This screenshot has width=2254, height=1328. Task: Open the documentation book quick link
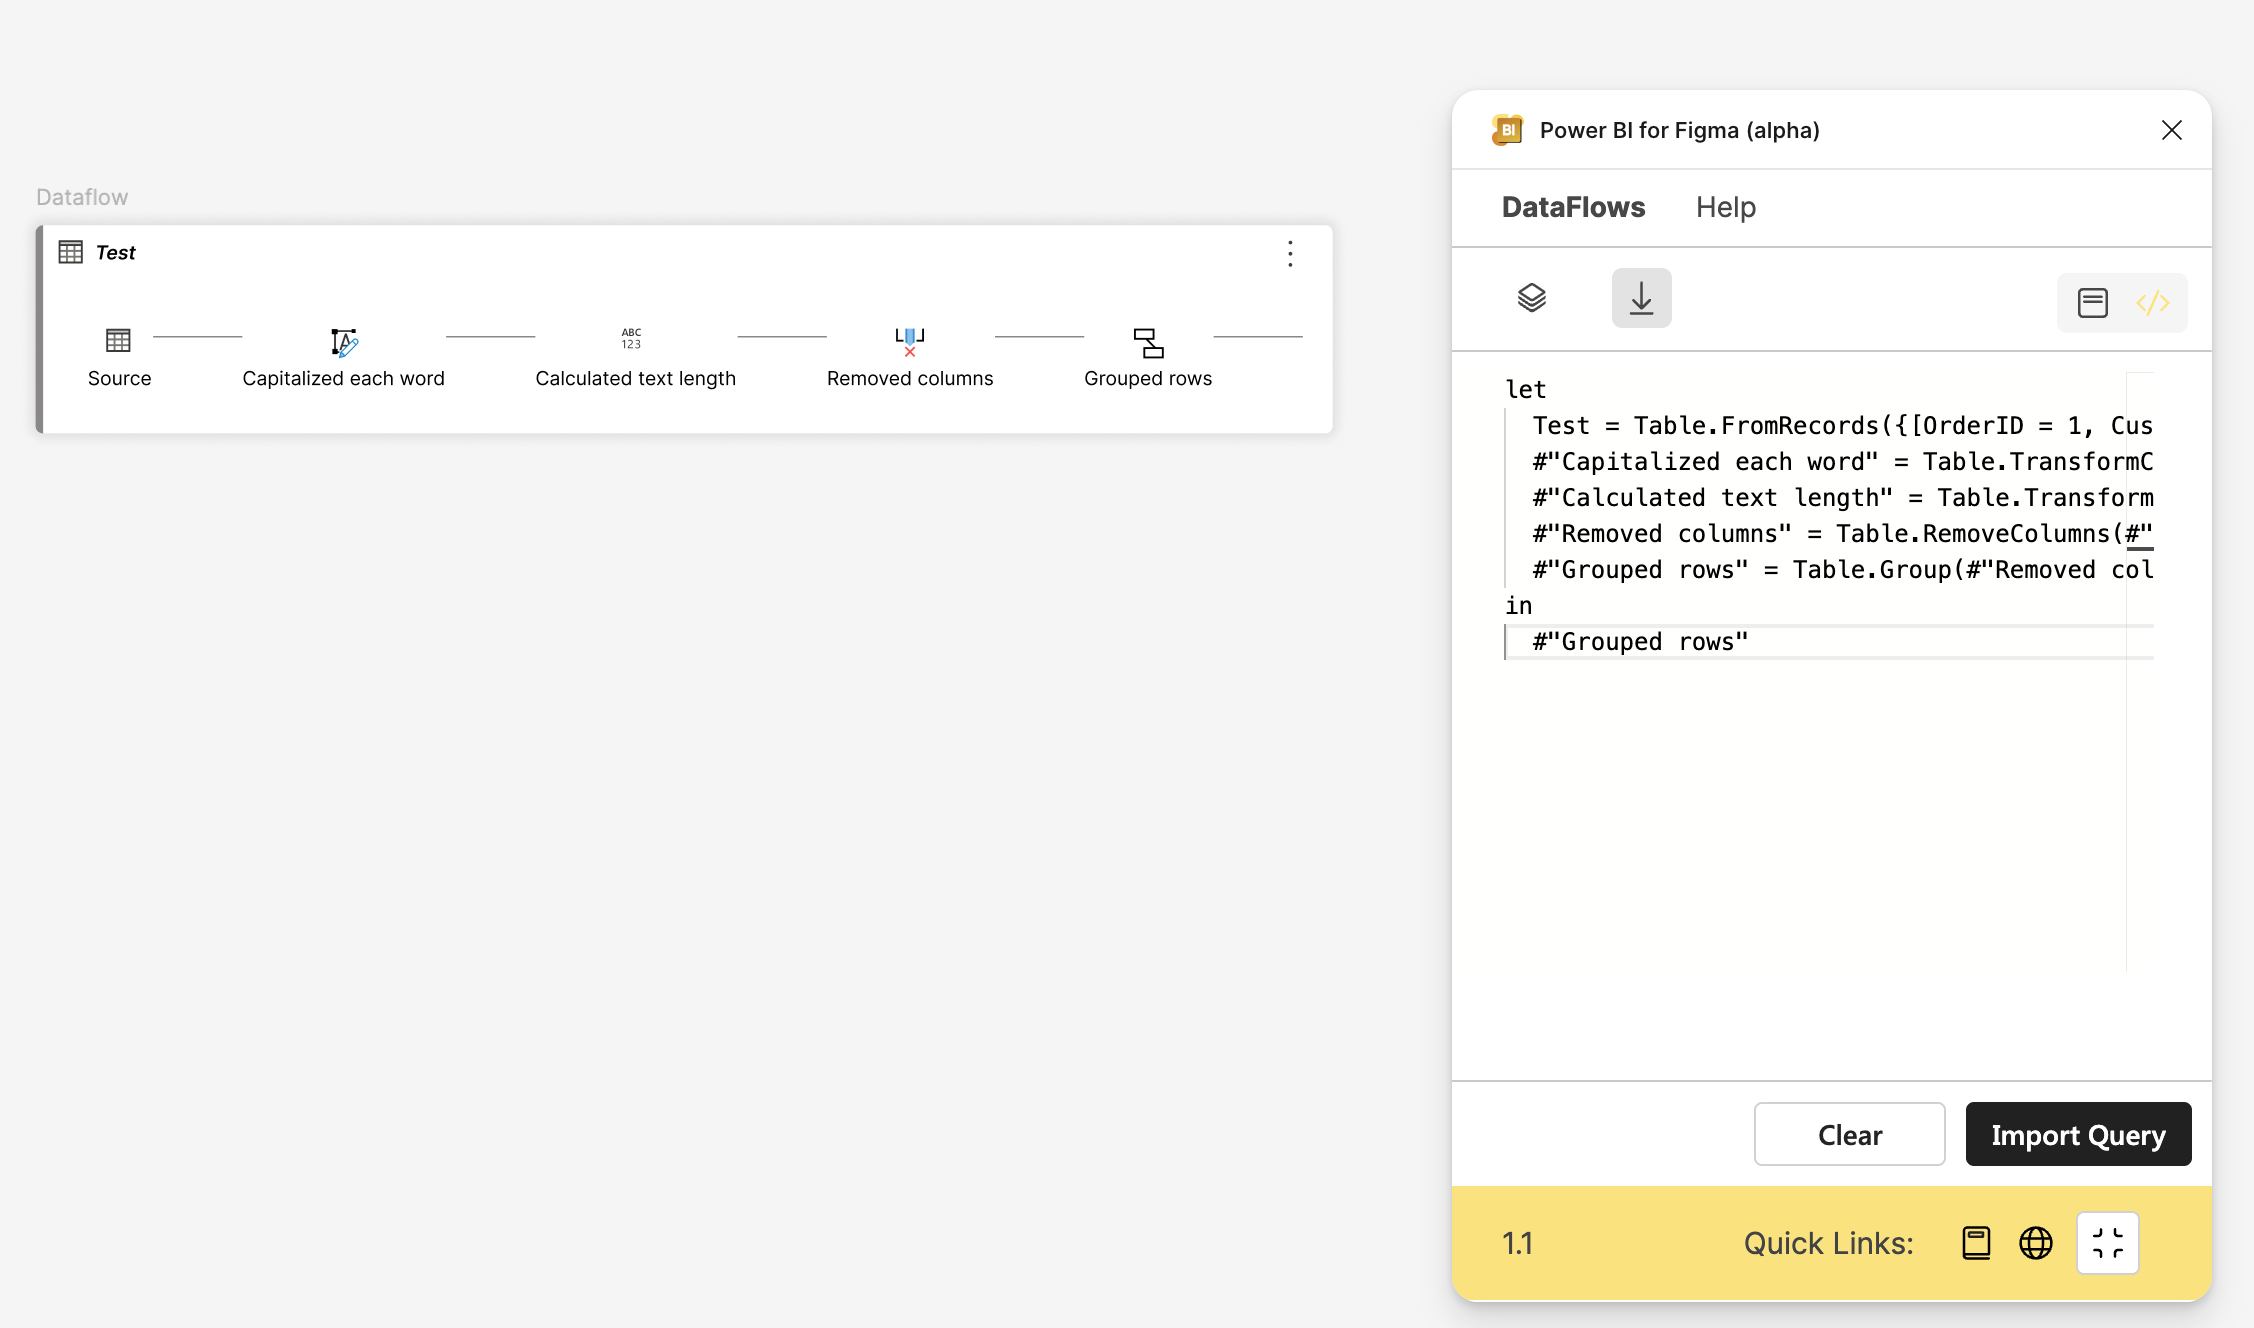(1976, 1243)
